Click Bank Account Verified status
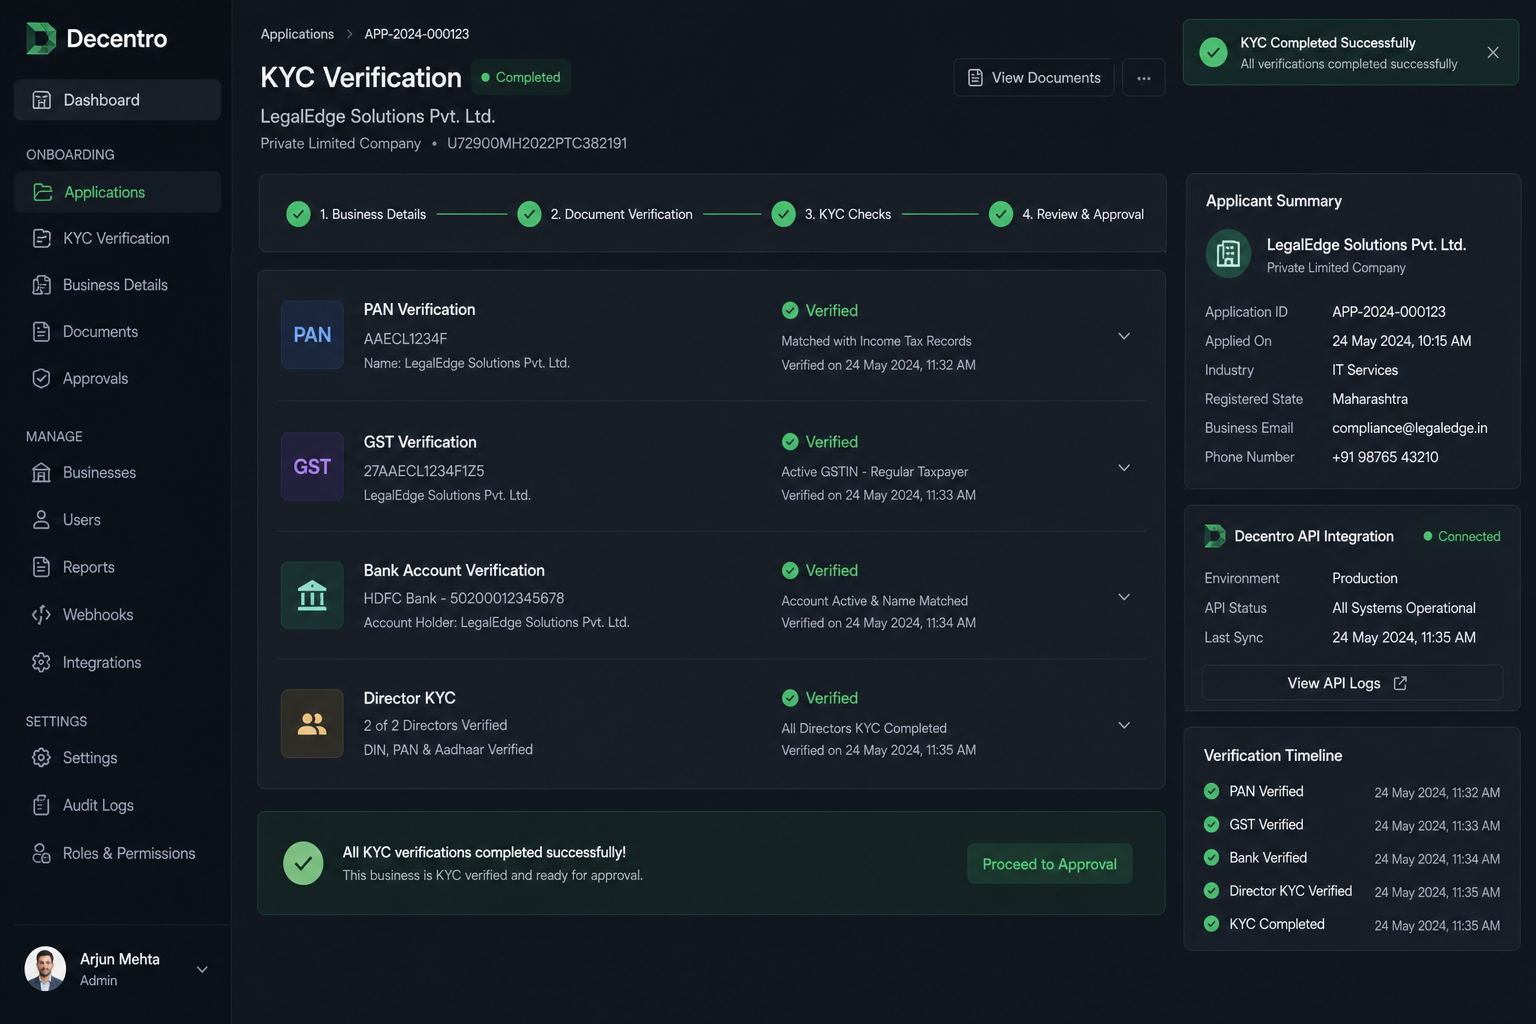Viewport: 1536px width, 1024px height. tap(820, 570)
